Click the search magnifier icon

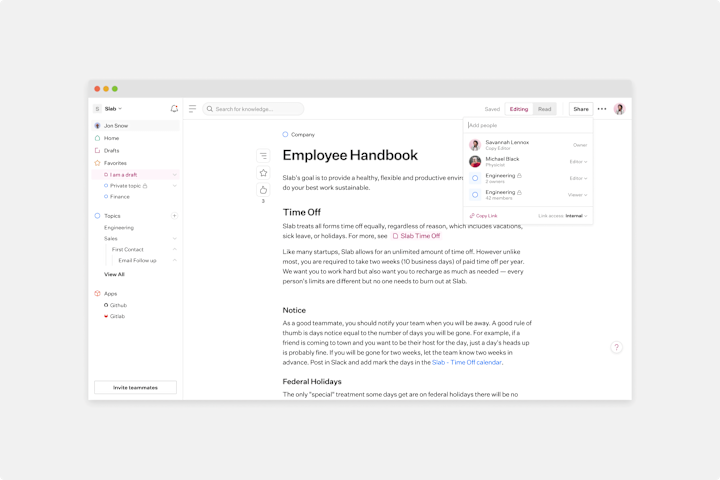pyautogui.click(x=210, y=109)
